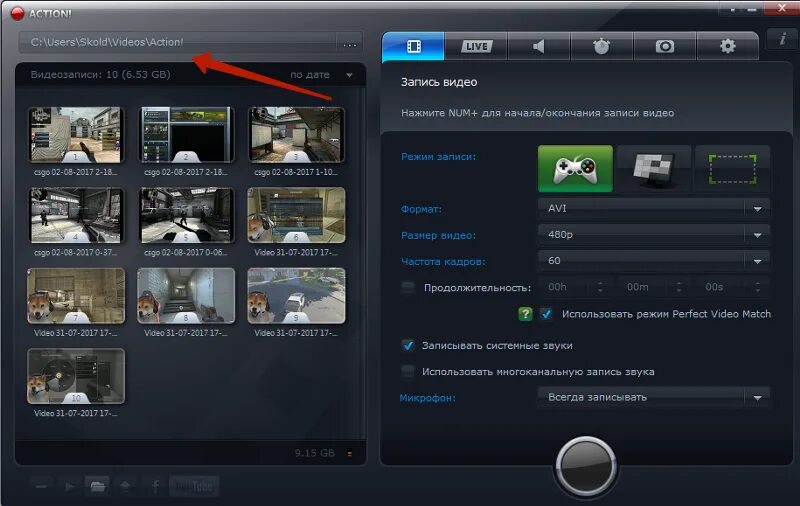Expand the Микрофон 'Всегда записывать' dropdown

coord(654,397)
